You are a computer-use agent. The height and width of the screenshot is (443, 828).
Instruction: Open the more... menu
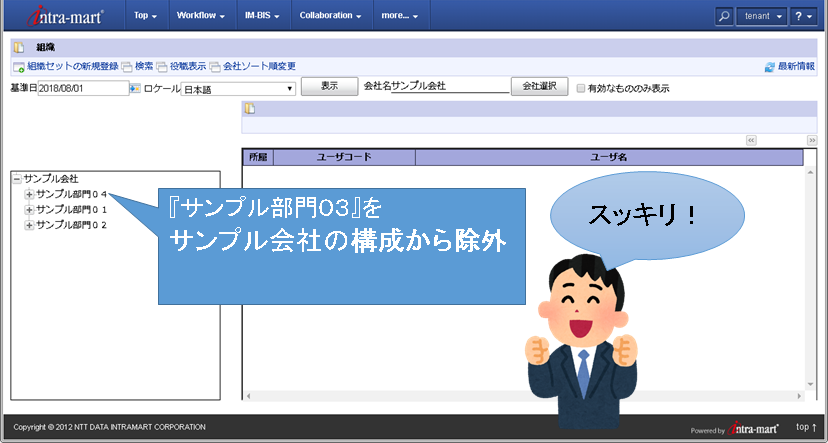click(400, 15)
